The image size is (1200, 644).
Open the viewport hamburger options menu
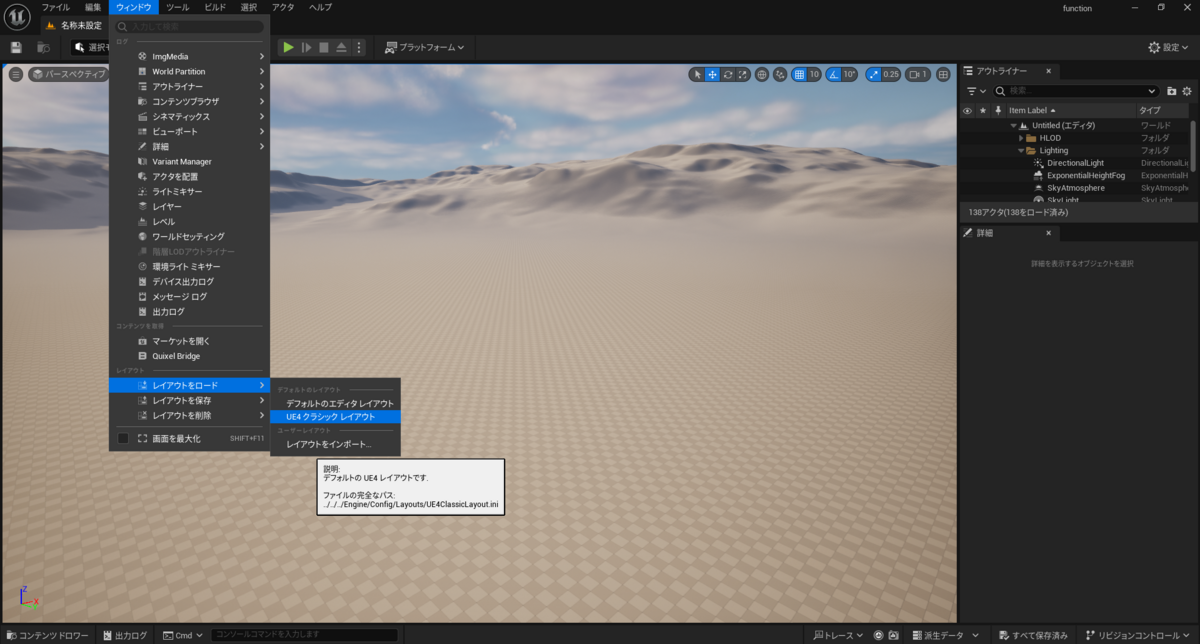click(x=15, y=74)
